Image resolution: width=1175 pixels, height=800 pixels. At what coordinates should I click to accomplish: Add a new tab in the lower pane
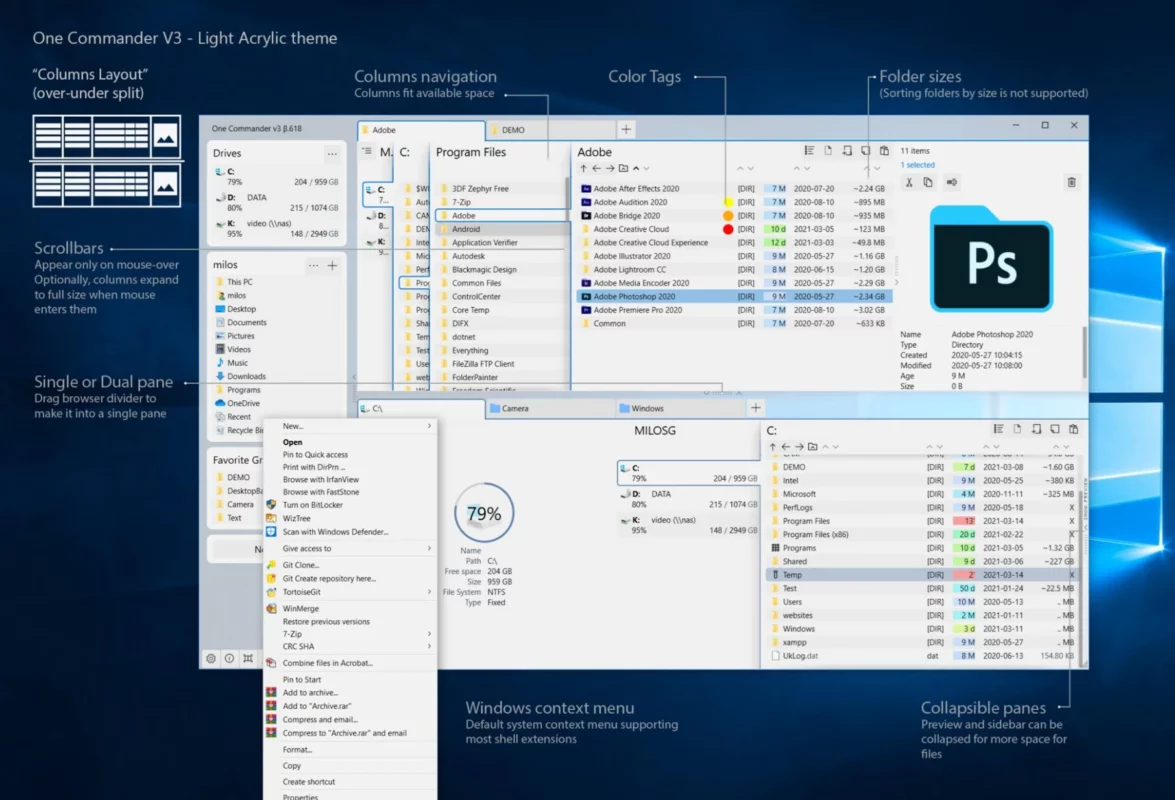point(755,407)
